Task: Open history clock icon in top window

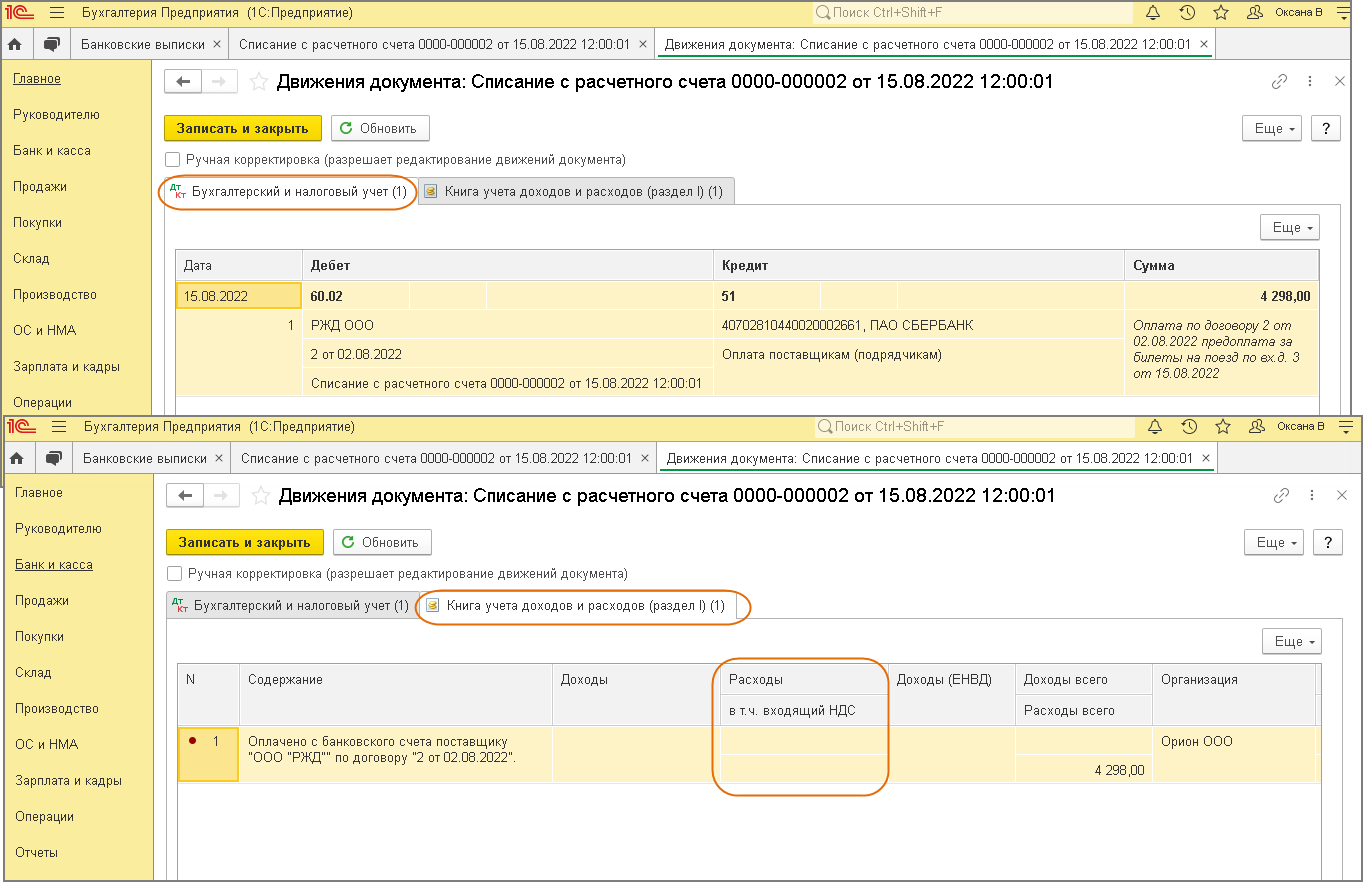Action: [x=1187, y=13]
